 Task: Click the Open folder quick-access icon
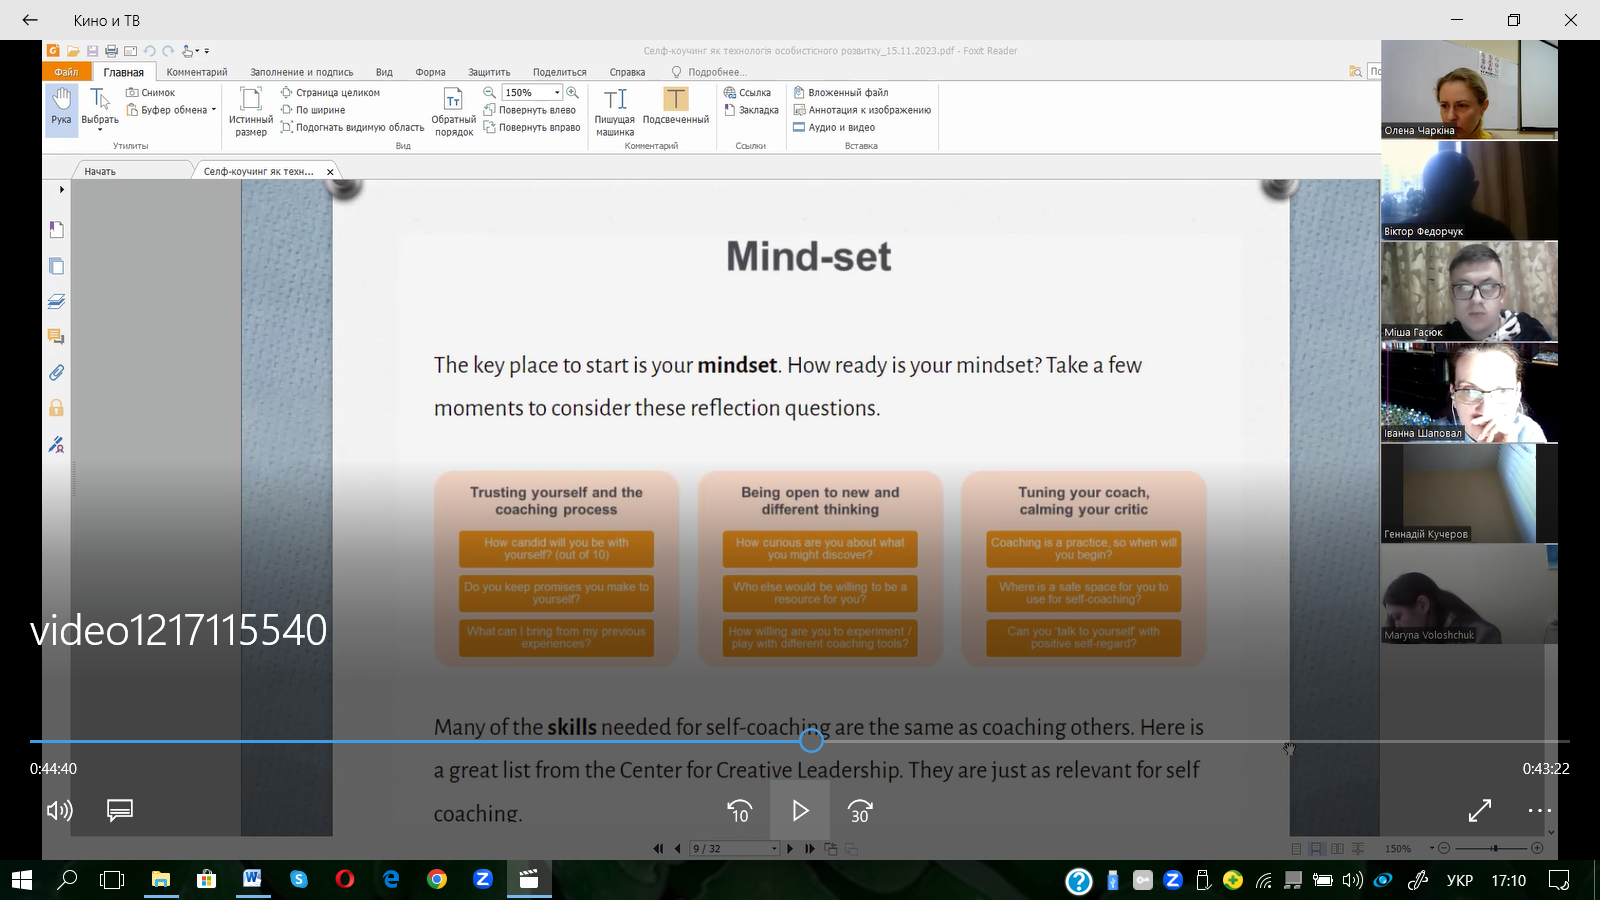[73, 51]
